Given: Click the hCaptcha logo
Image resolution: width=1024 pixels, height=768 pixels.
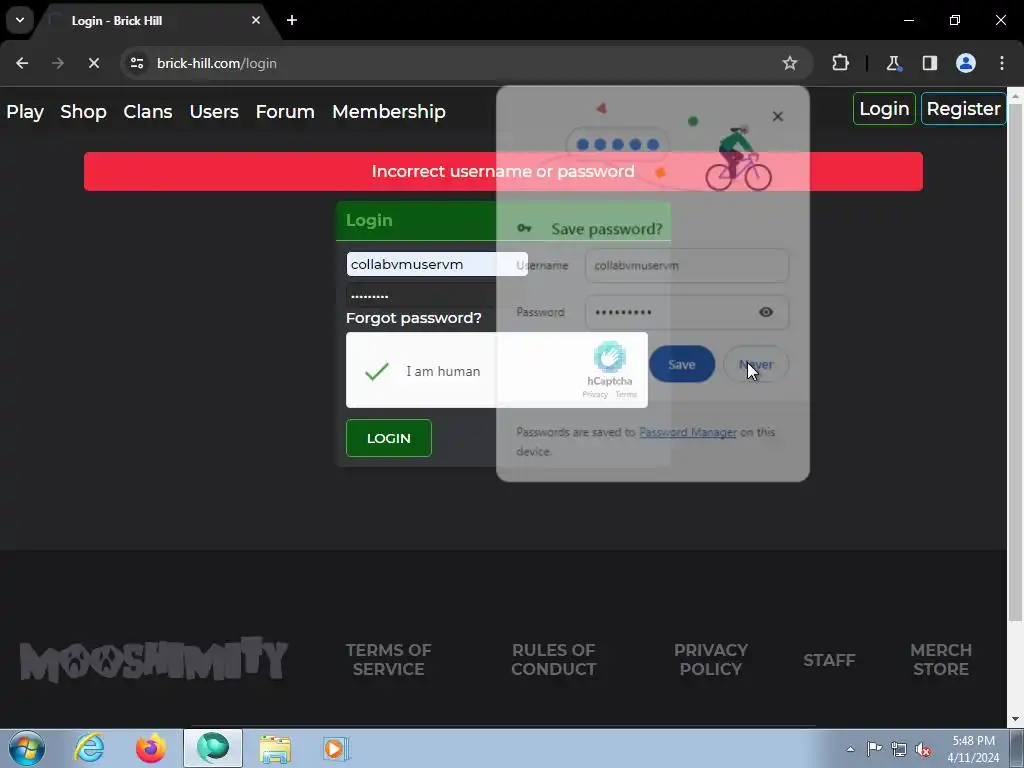Looking at the screenshot, I should (x=609, y=357).
